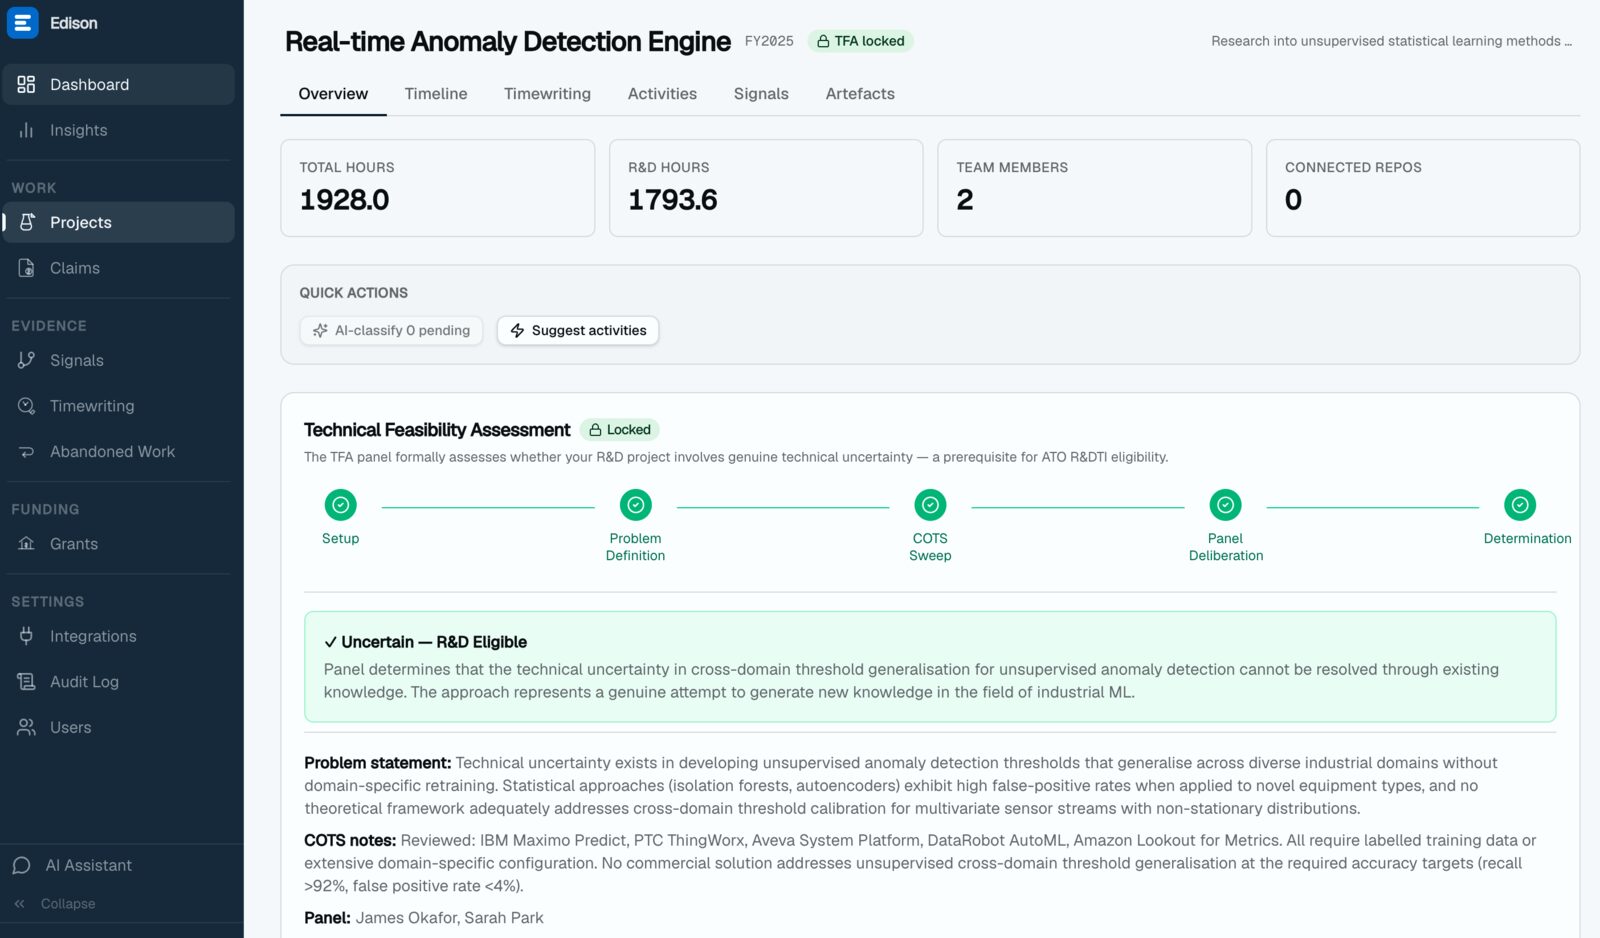Click the Dashboard grid icon
The image size is (1600, 938).
click(26, 84)
